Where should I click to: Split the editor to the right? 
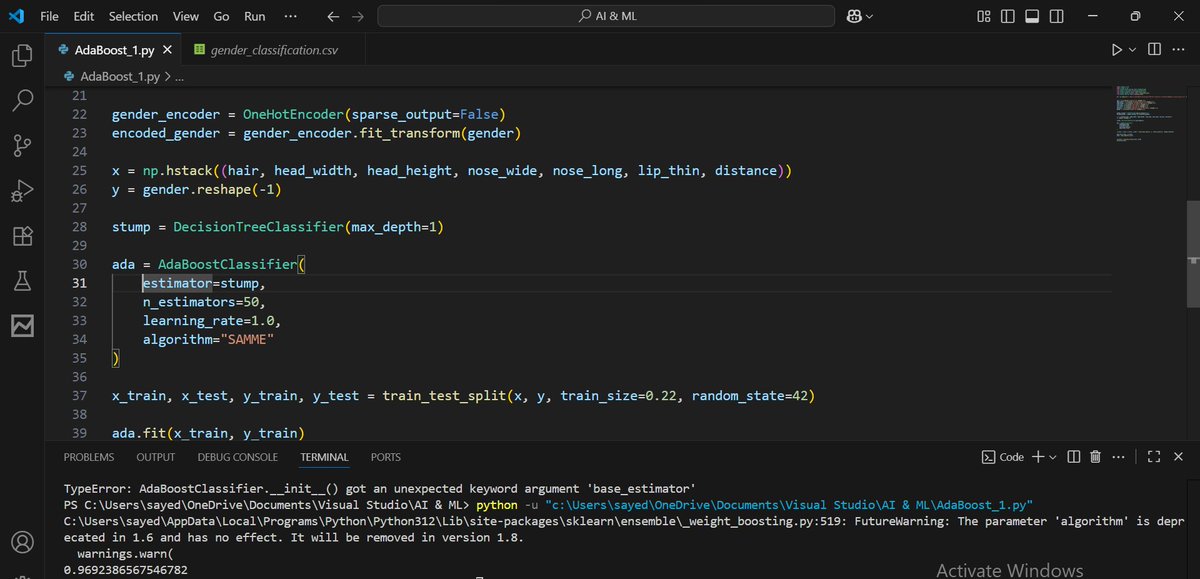click(x=1154, y=49)
